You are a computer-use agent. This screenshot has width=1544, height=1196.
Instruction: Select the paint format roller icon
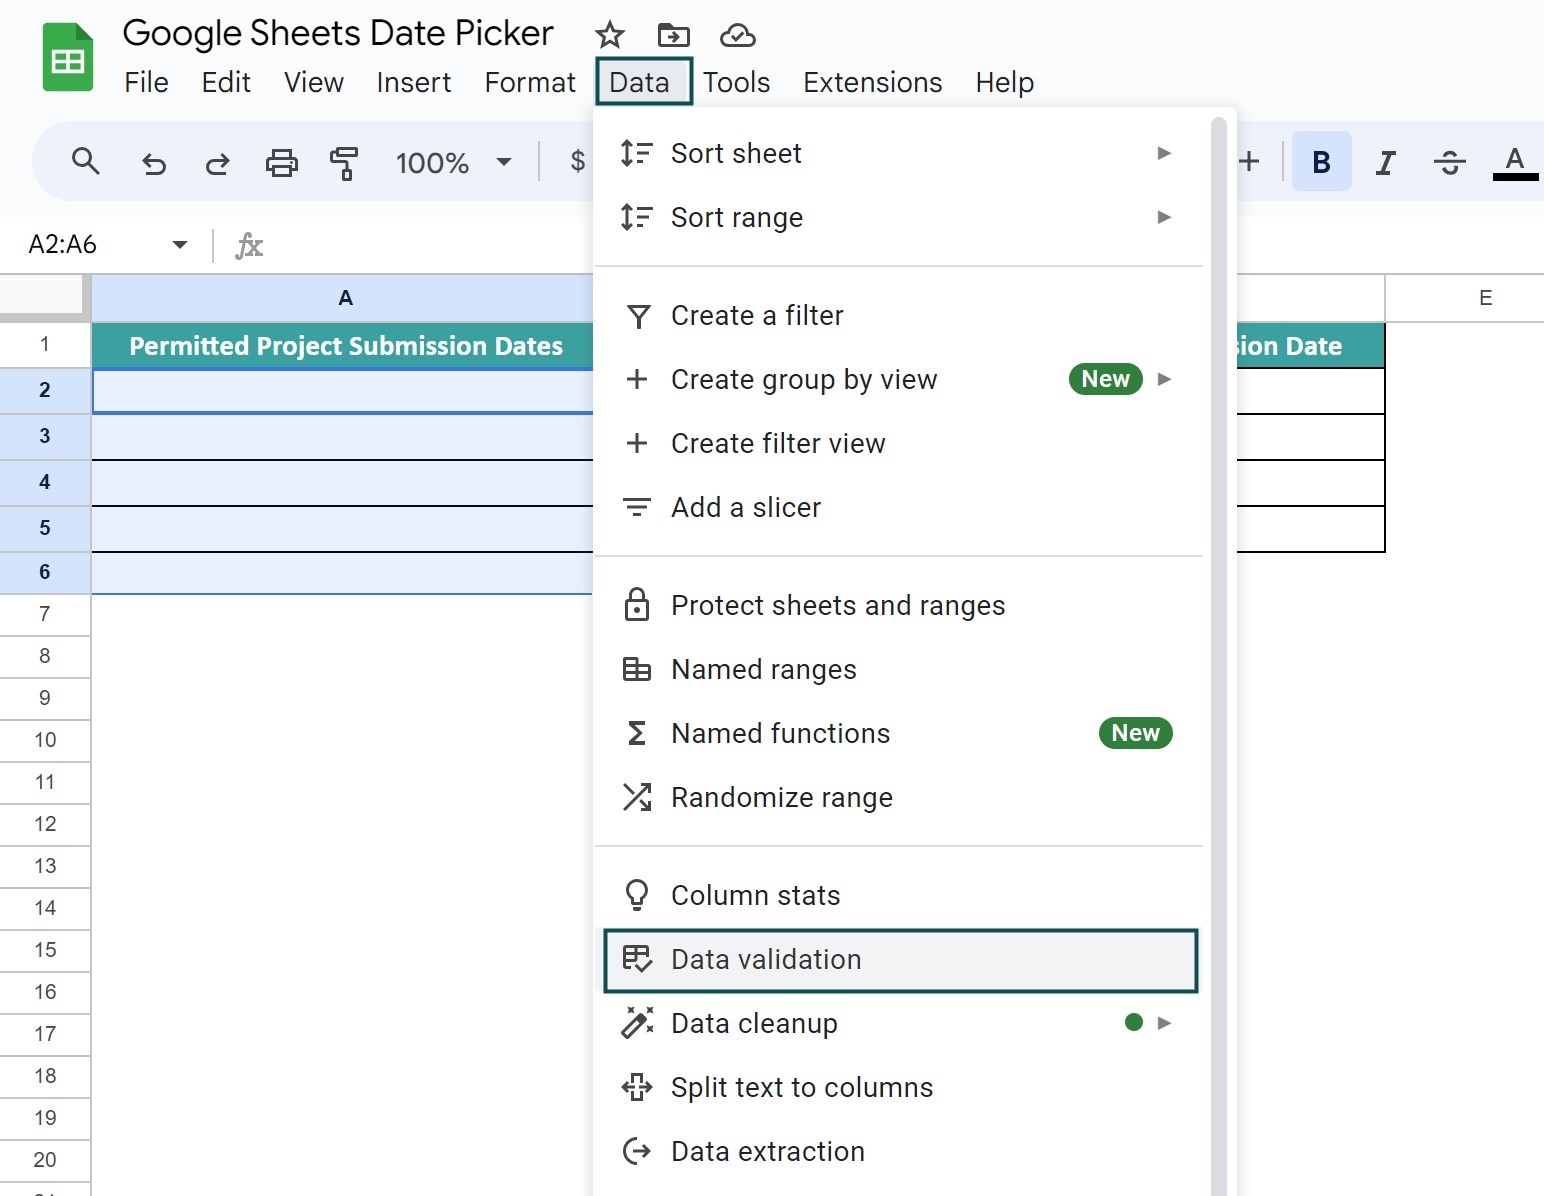point(344,162)
